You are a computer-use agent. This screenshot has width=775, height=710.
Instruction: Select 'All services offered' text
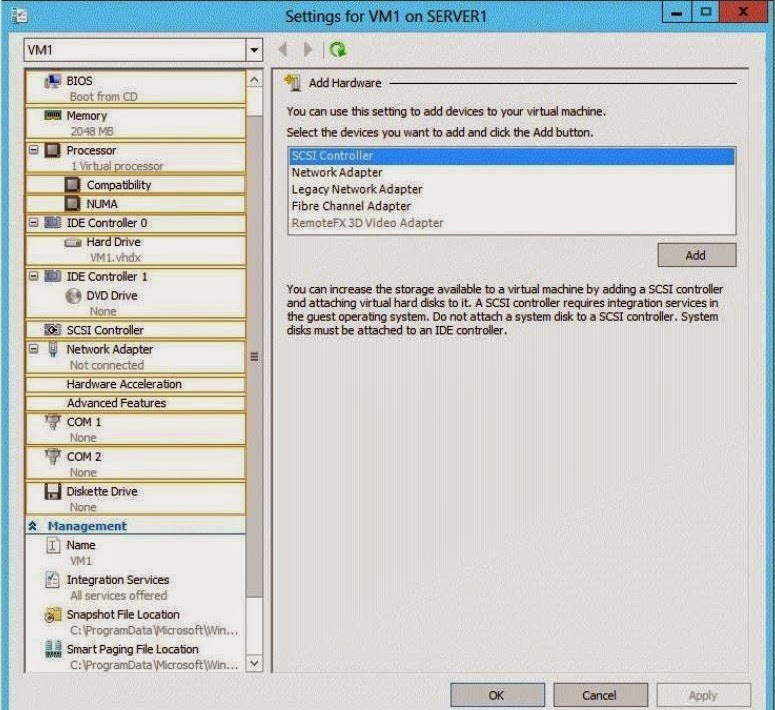(119, 596)
